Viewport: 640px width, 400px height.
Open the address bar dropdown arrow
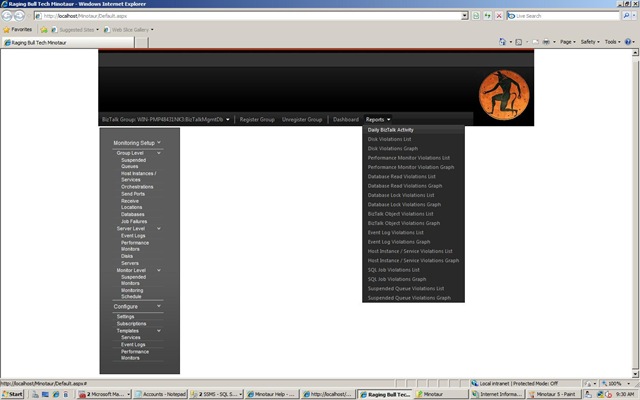tap(464, 16)
